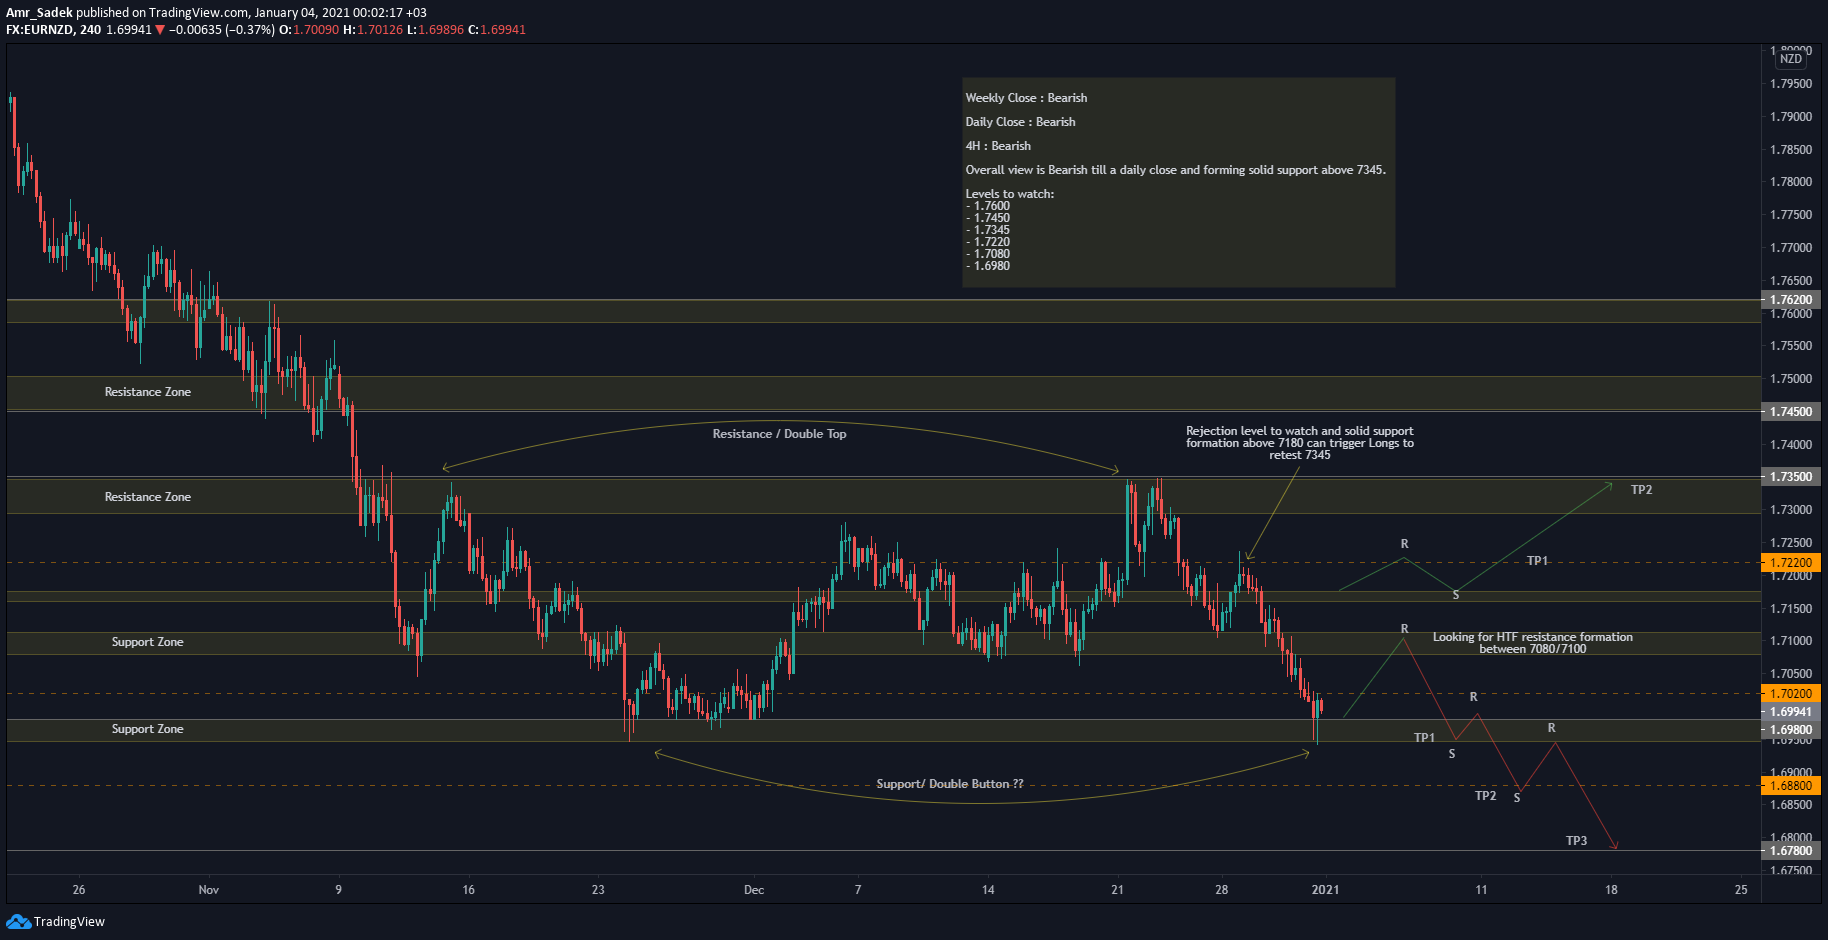Click the FX:EURNZD symbol name in header
The height and width of the screenshot is (940, 1828).
pos(39,30)
